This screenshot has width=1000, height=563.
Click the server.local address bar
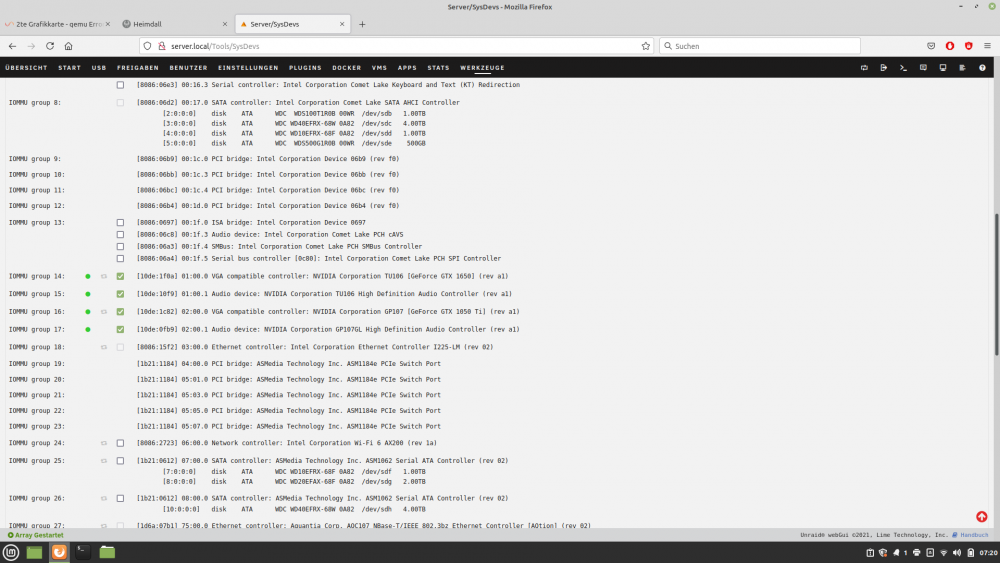395,46
